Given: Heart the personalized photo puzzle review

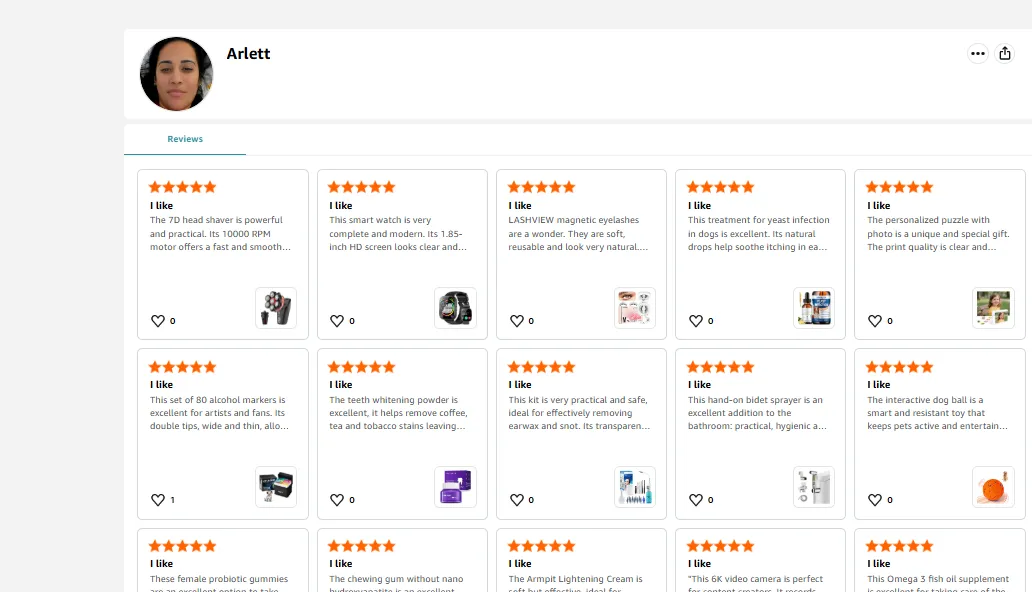Looking at the screenshot, I should [x=875, y=321].
